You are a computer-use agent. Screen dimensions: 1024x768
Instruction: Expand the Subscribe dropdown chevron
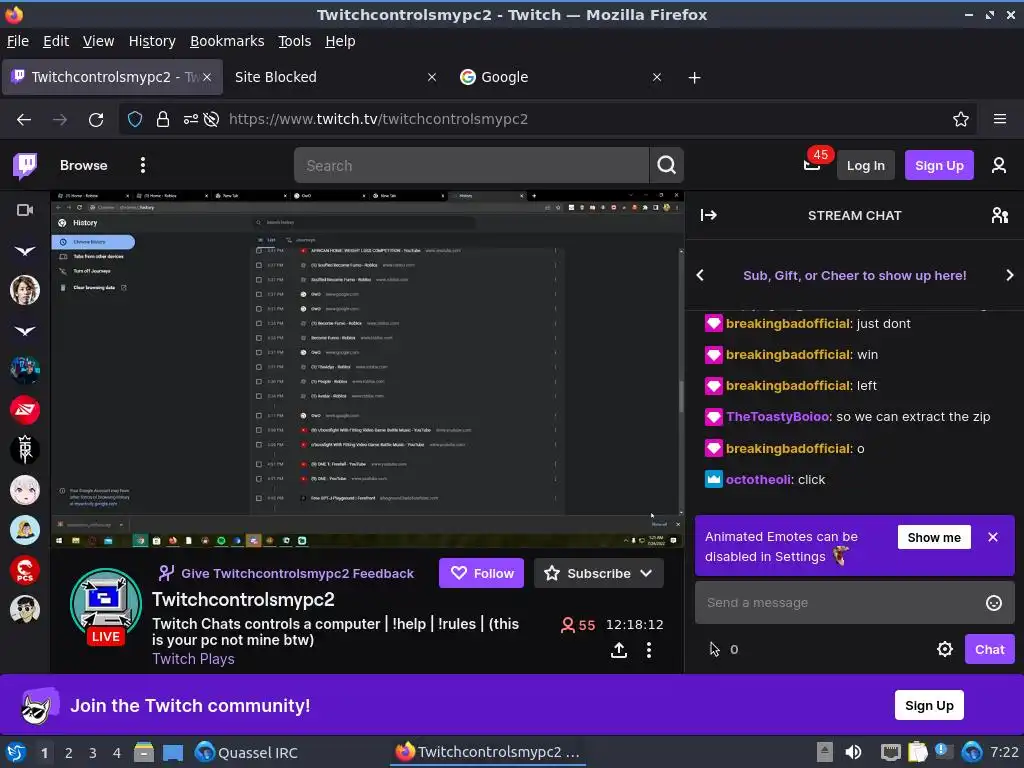(x=647, y=573)
